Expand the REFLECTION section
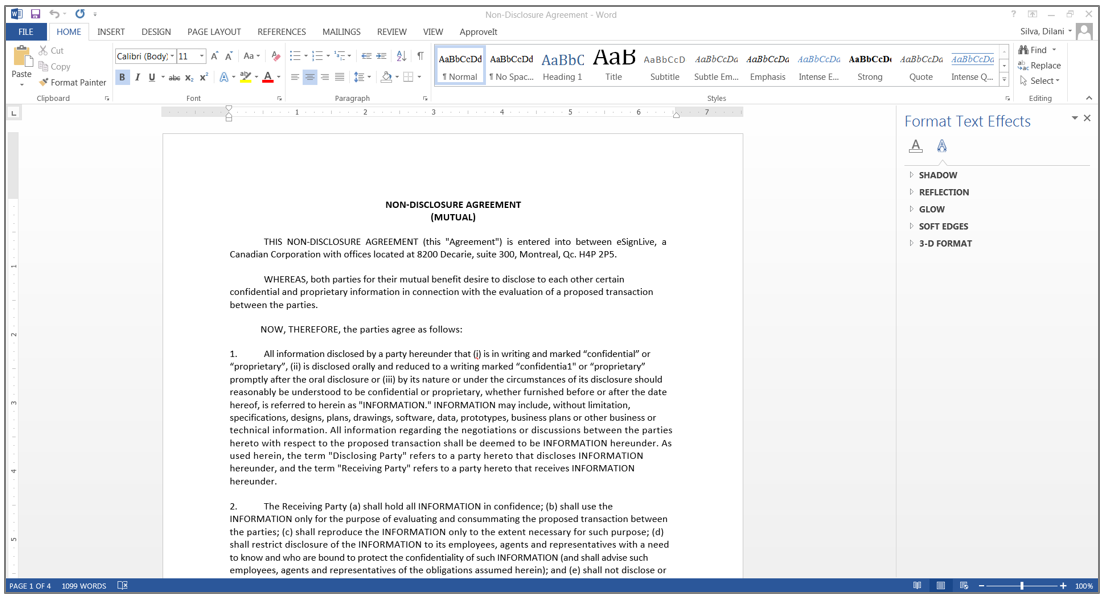1104x599 pixels. (x=943, y=192)
